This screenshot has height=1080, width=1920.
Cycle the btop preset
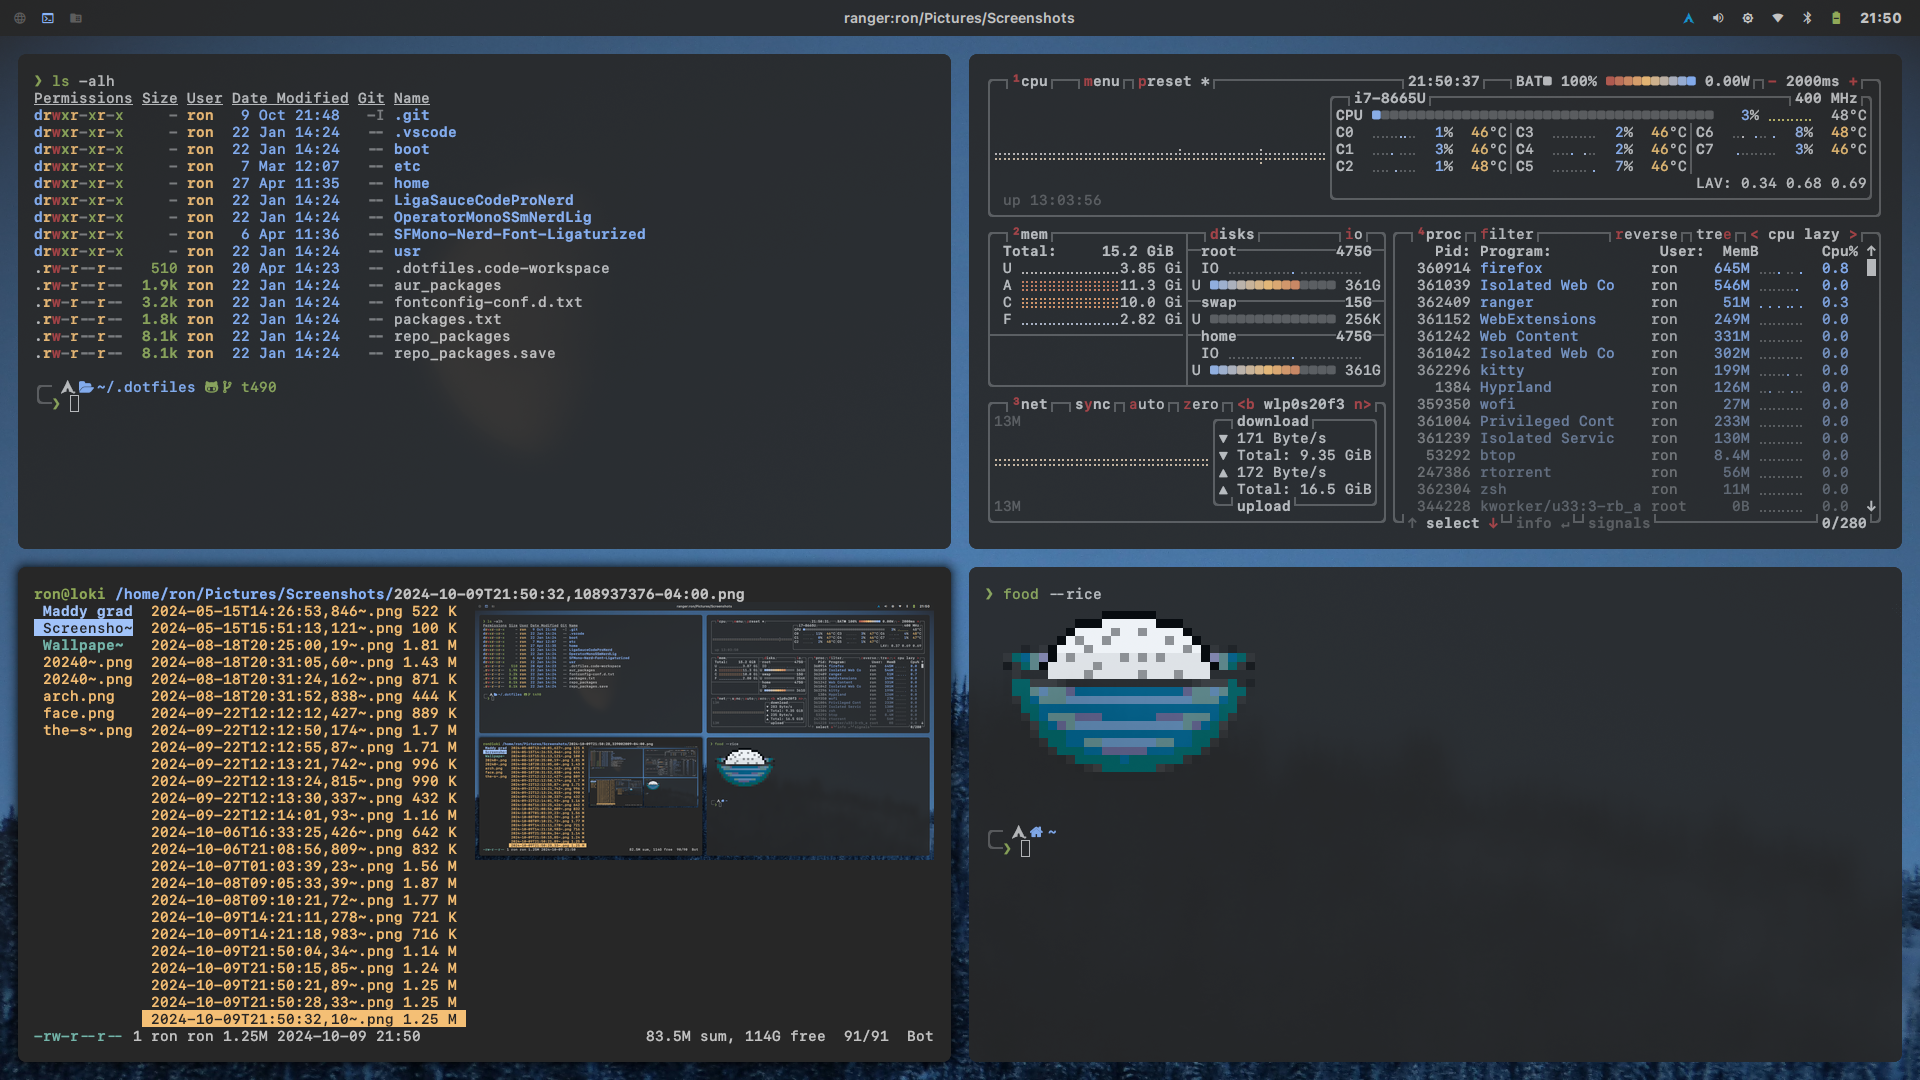1166,82
